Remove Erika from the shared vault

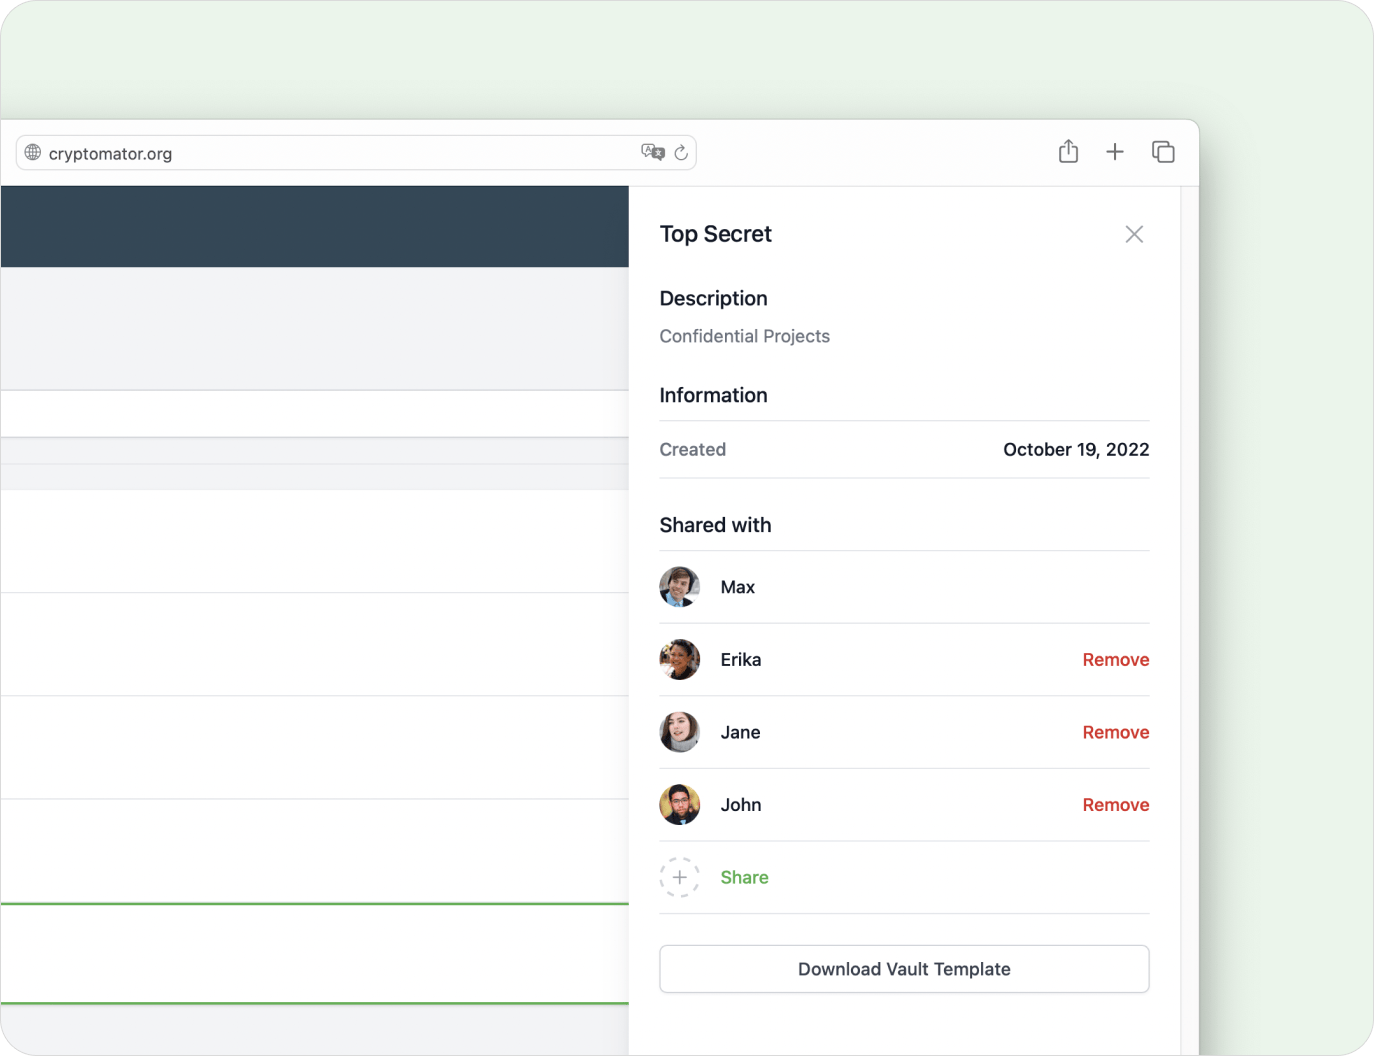click(1115, 660)
